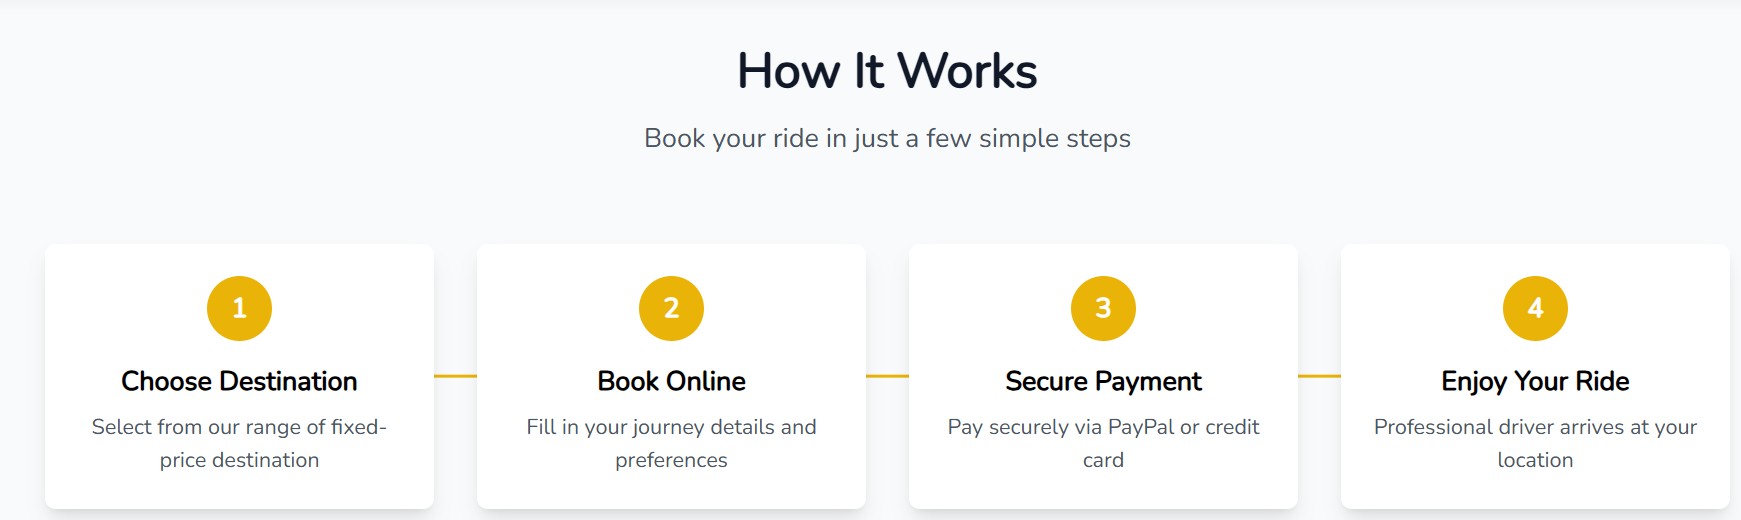Click the professional driver arrives description
Viewport: 1741px width, 520px height.
1535,443
